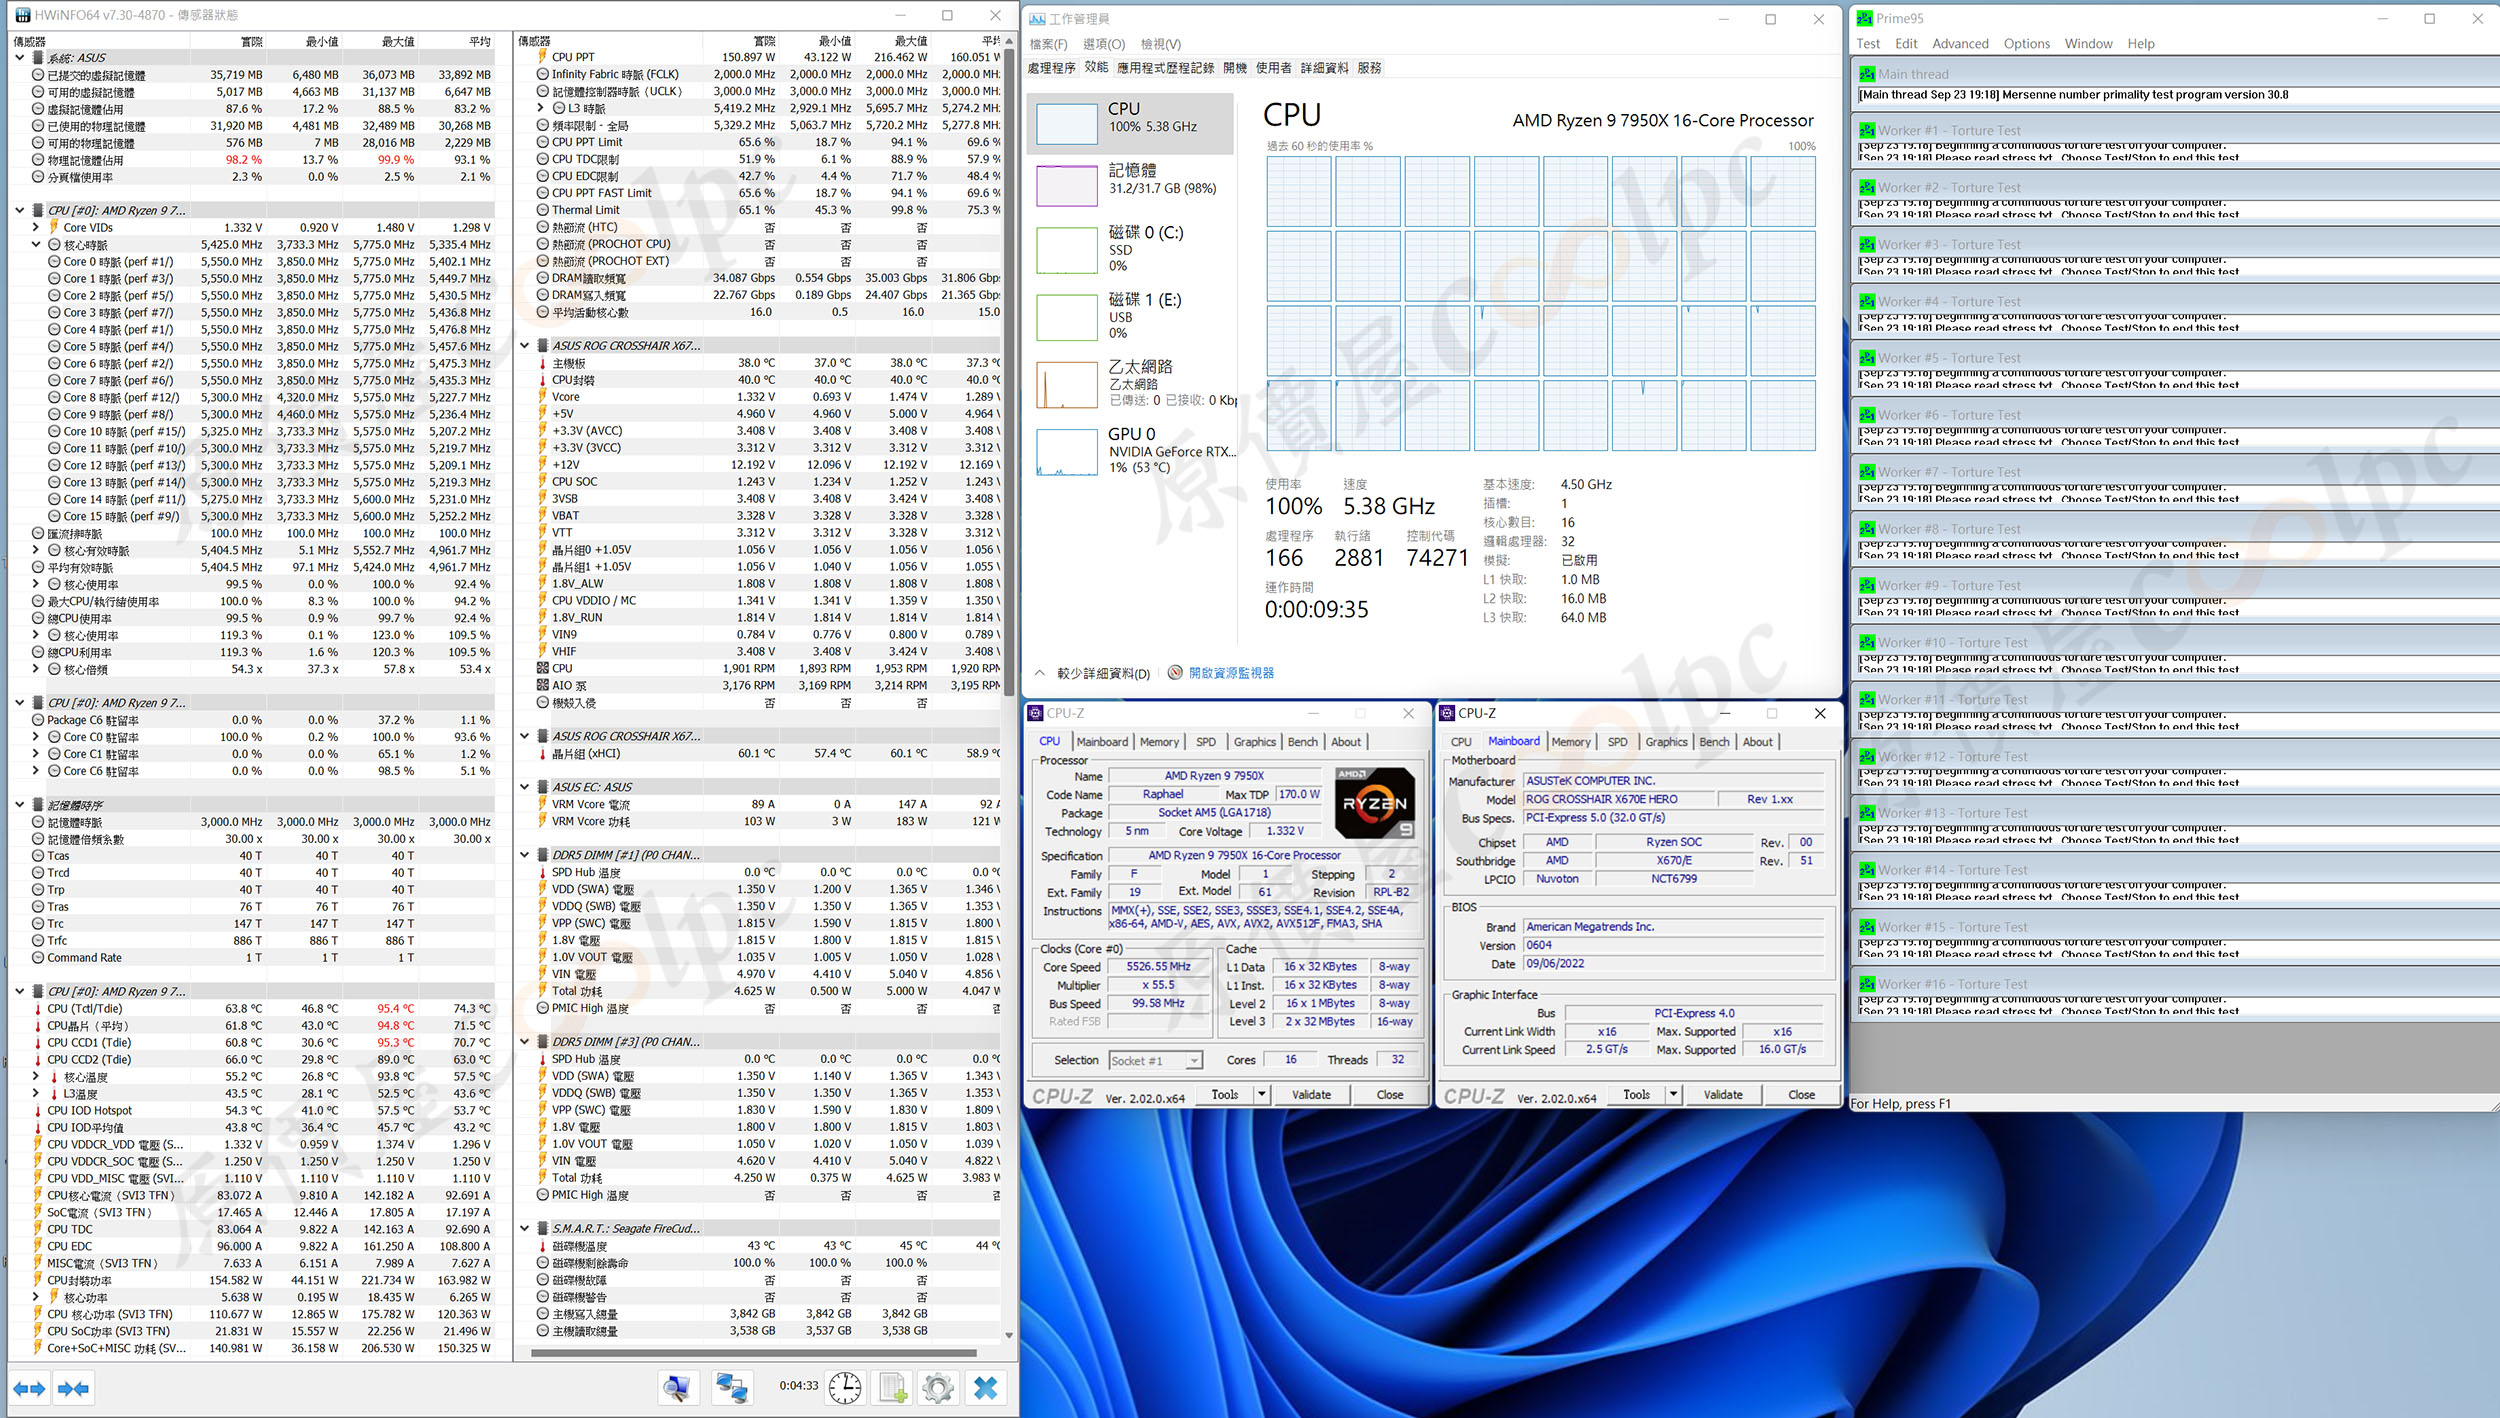Open HWiNFO sensor search magnifier icon
The width and height of the screenshot is (2500, 1418).
click(677, 1387)
